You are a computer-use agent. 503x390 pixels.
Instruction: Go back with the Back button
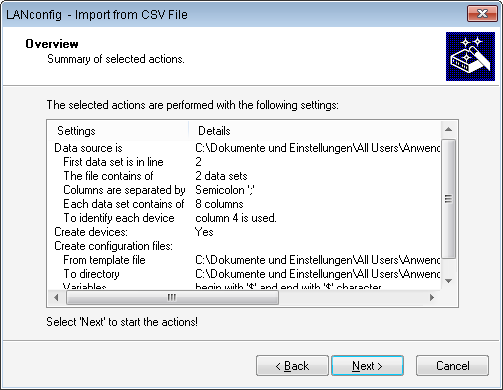[x=292, y=366]
